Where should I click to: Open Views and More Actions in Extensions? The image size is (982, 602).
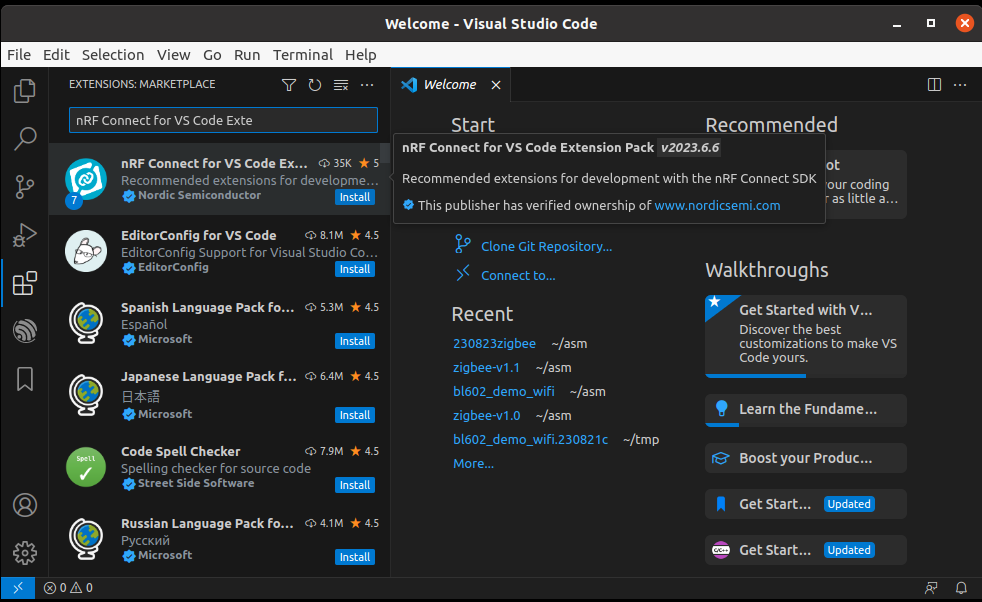[x=367, y=85]
